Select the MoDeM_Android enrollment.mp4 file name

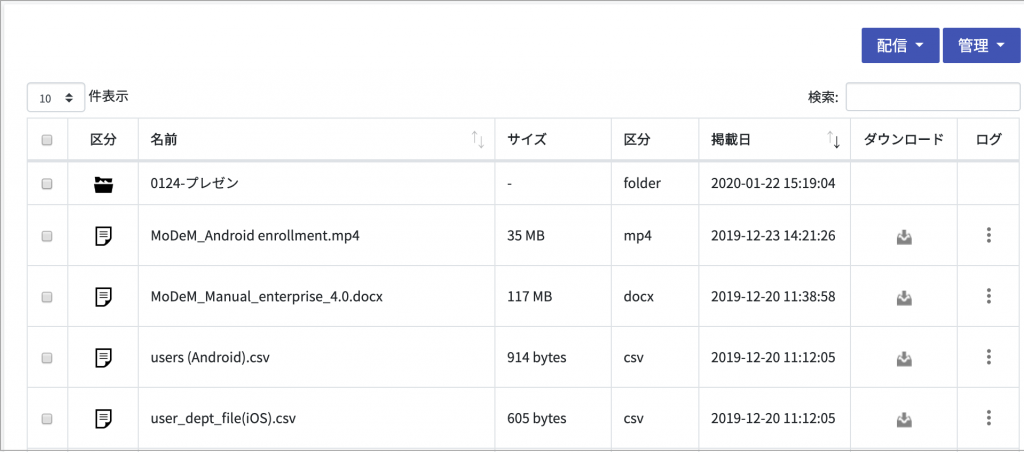tap(255, 236)
